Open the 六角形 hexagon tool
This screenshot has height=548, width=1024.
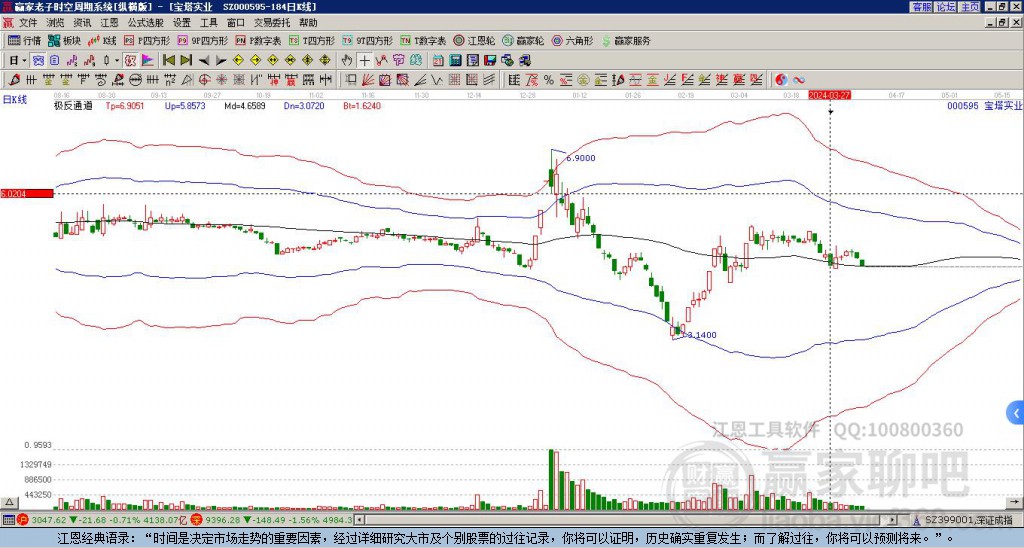pos(573,40)
